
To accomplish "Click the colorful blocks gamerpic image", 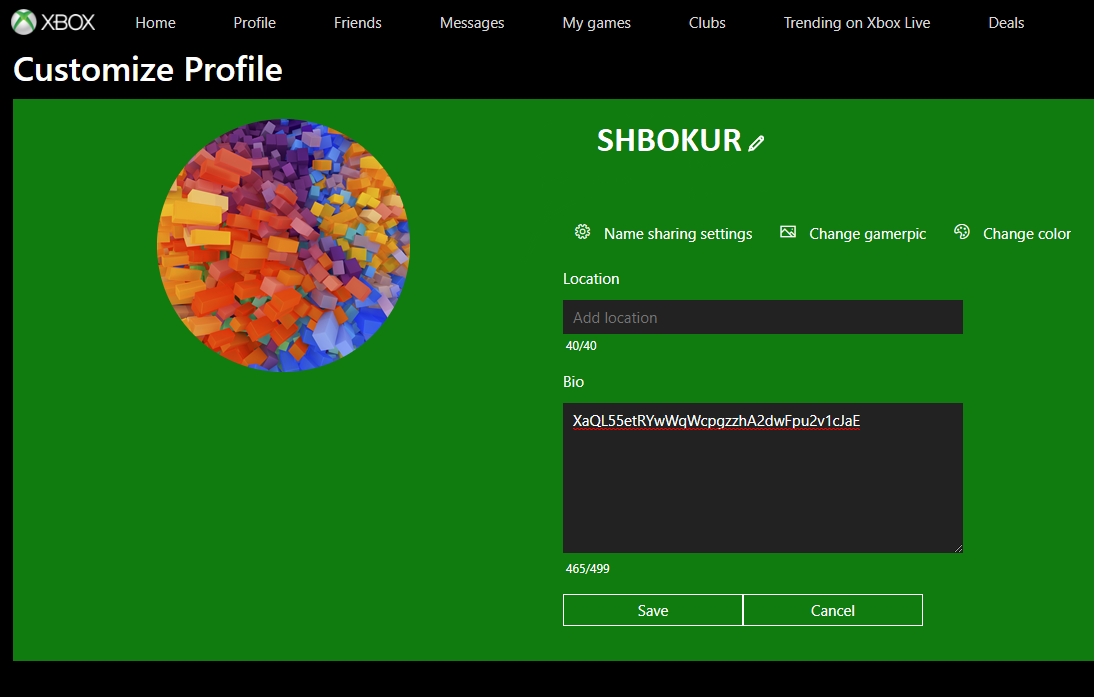I will [283, 245].
